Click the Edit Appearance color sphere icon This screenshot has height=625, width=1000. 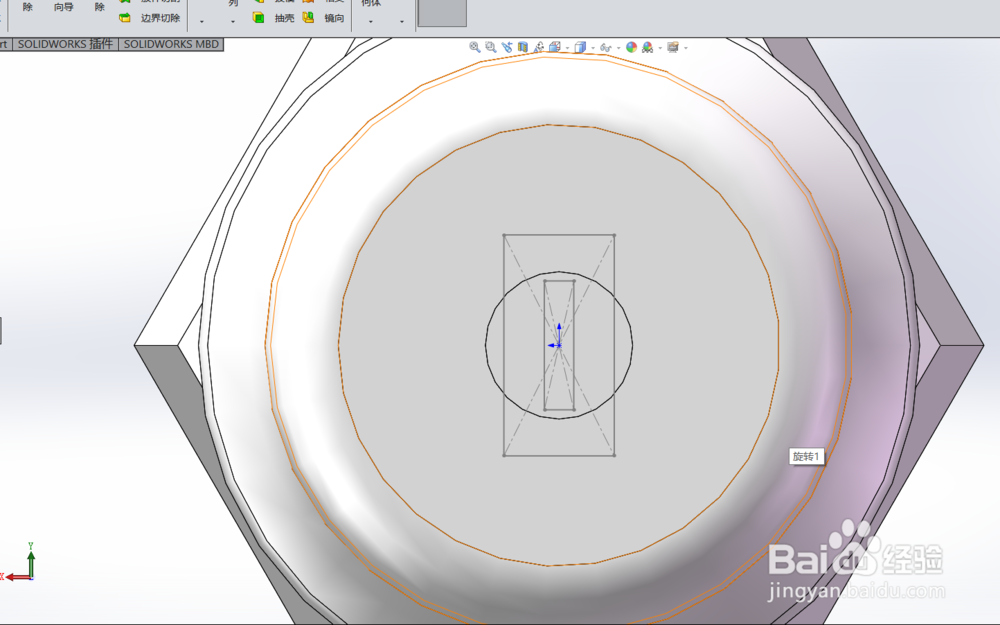point(631,47)
